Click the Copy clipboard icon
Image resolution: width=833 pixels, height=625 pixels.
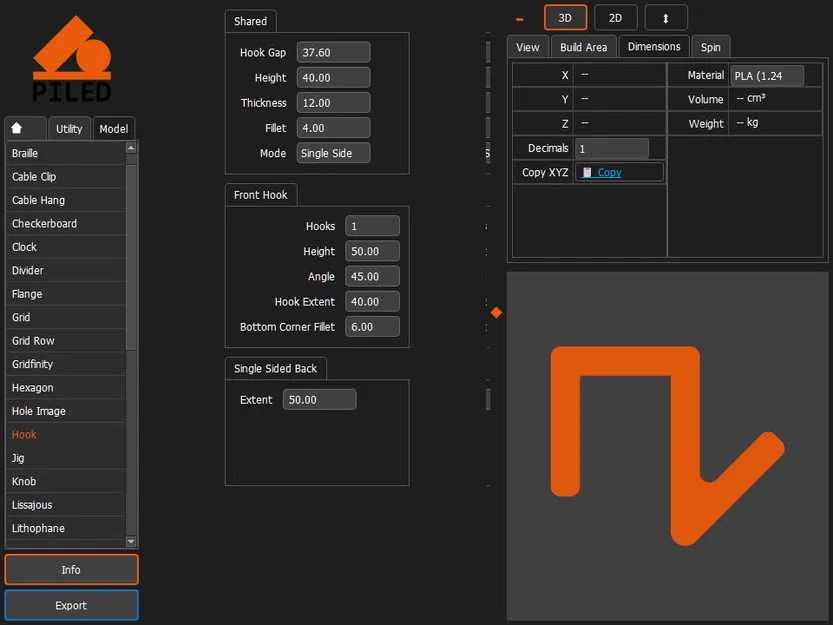pos(586,172)
